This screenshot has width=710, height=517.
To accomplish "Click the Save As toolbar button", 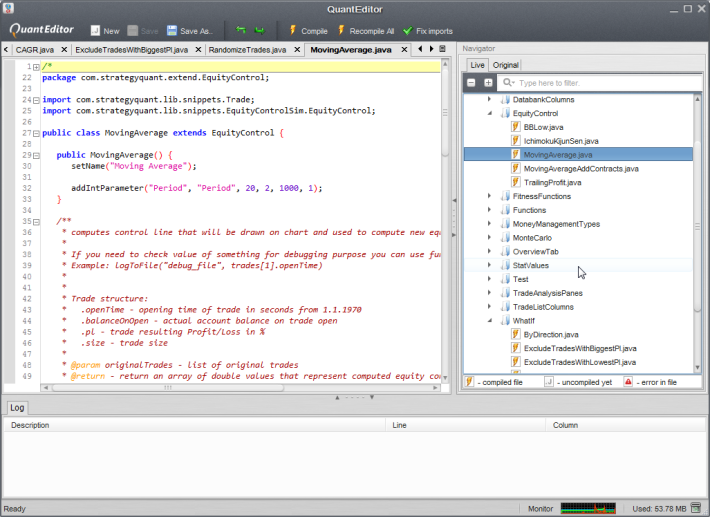I will click(x=189, y=31).
